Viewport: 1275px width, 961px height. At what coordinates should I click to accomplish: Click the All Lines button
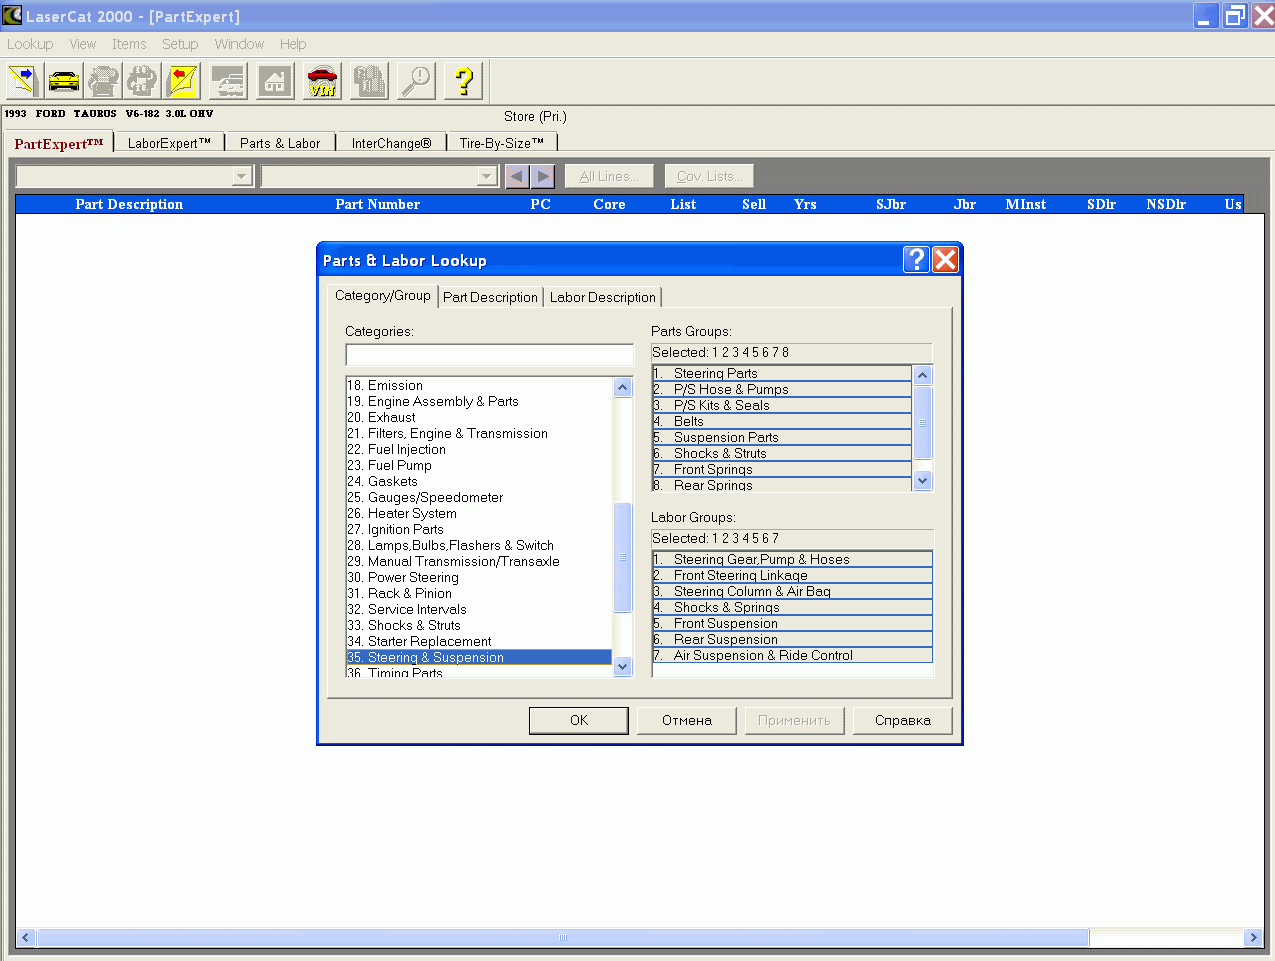[609, 177]
